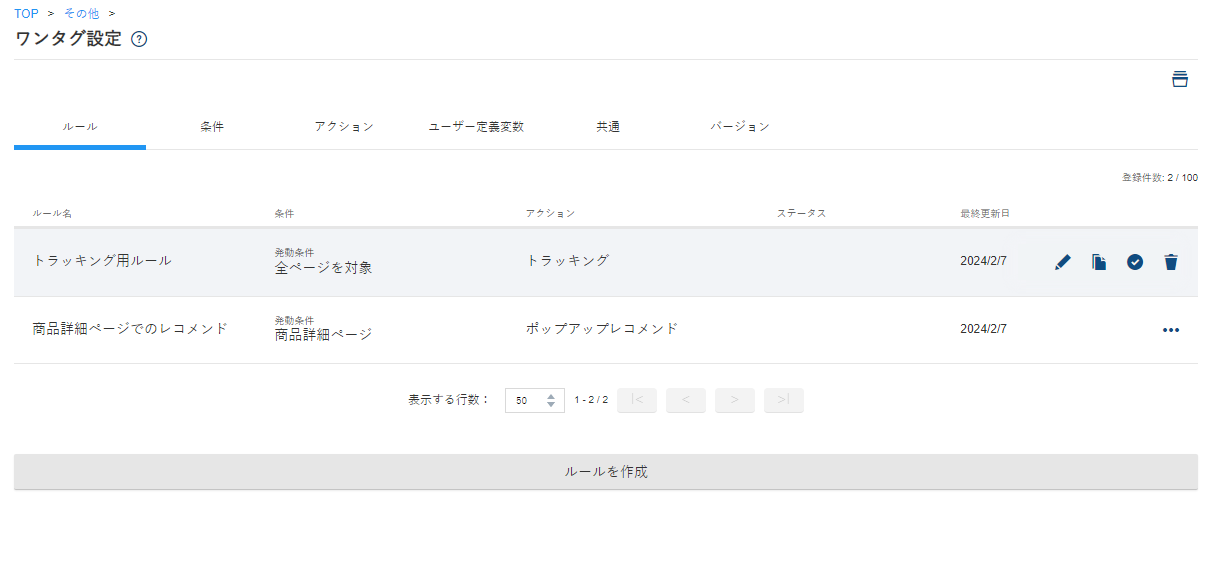Click the 2024/2/7 date in トラッキング用ルール row

coord(984,261)
